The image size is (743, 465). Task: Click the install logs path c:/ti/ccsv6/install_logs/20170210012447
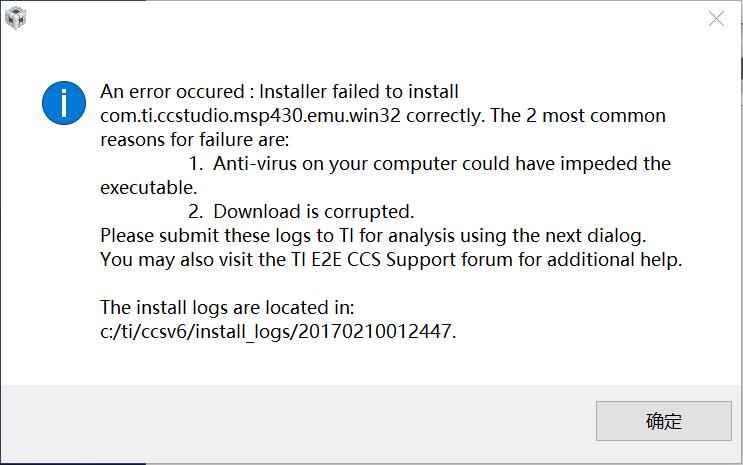tap(278, 331)
